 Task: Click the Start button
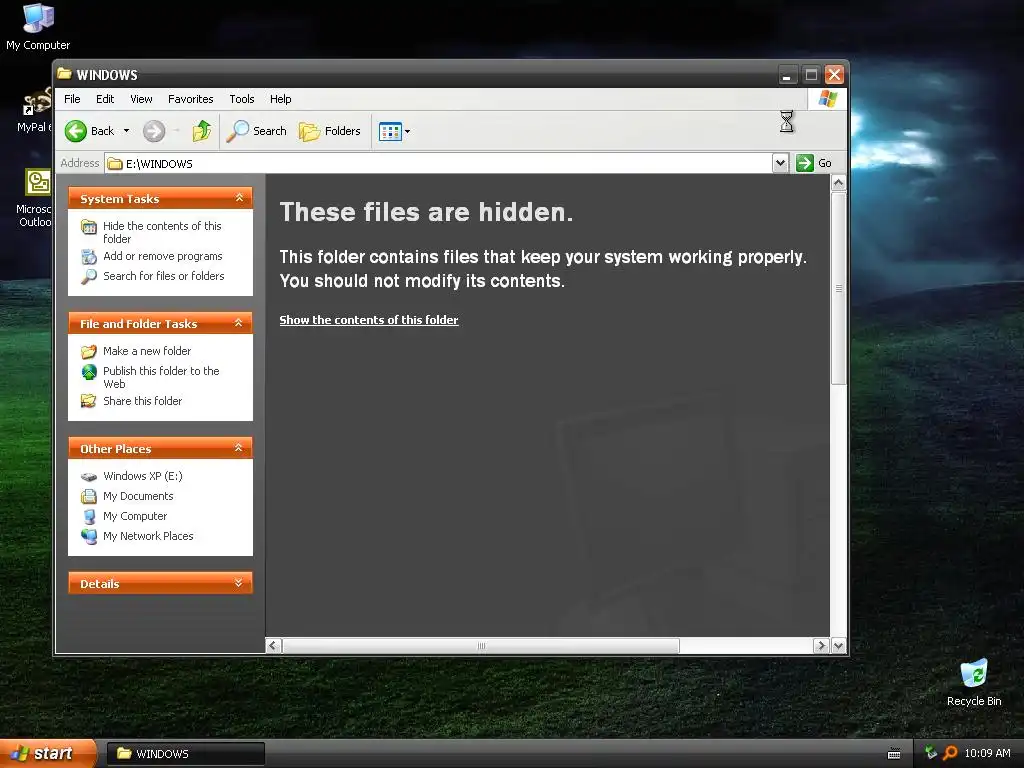coord(48,754)
